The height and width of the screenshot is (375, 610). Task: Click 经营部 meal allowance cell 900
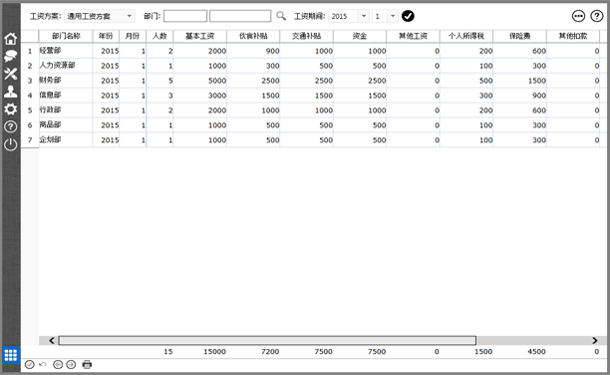pos(253,51)
